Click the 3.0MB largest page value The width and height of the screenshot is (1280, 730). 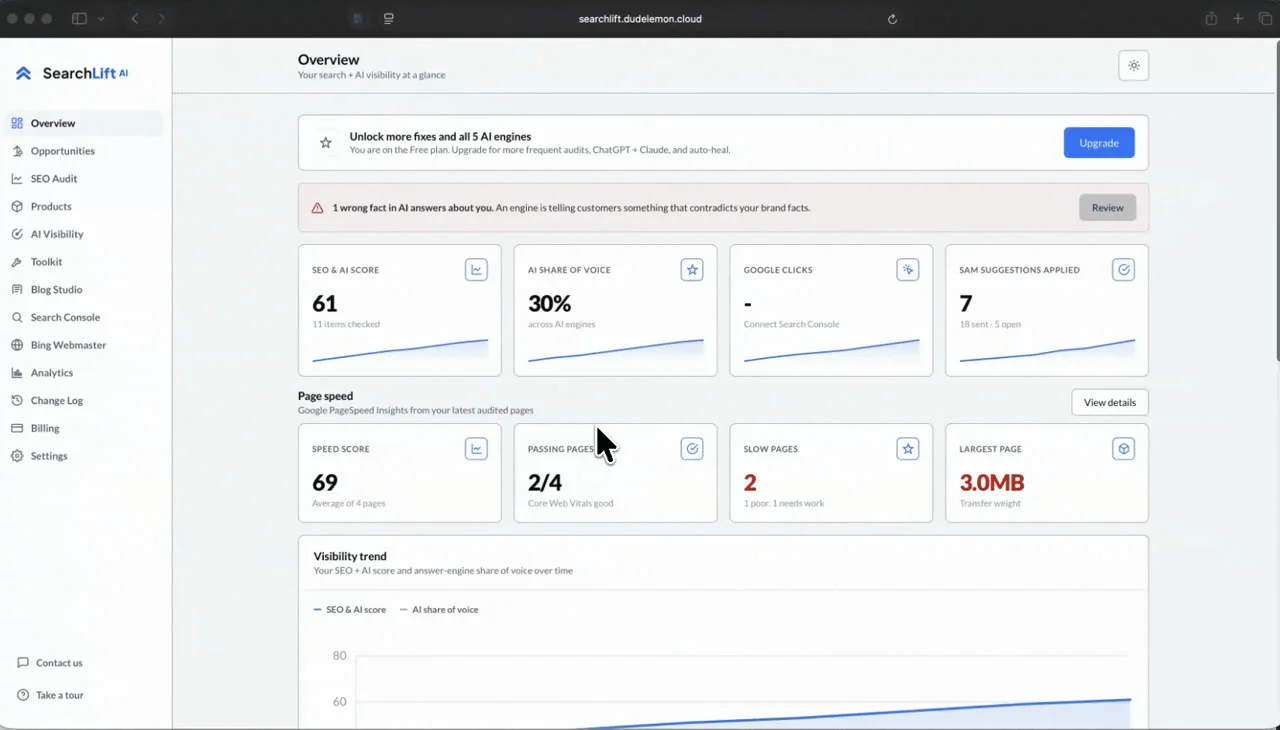point(992,482)
